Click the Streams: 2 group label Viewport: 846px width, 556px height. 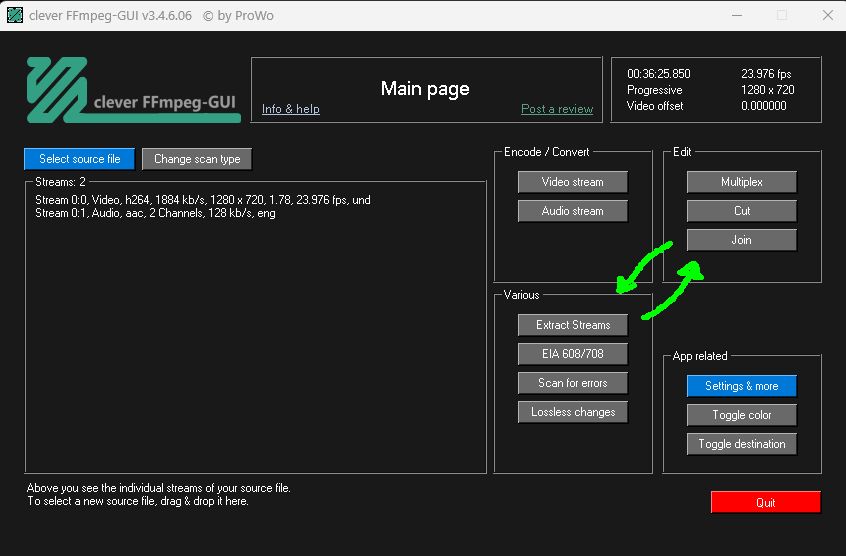tap(60, 182)
